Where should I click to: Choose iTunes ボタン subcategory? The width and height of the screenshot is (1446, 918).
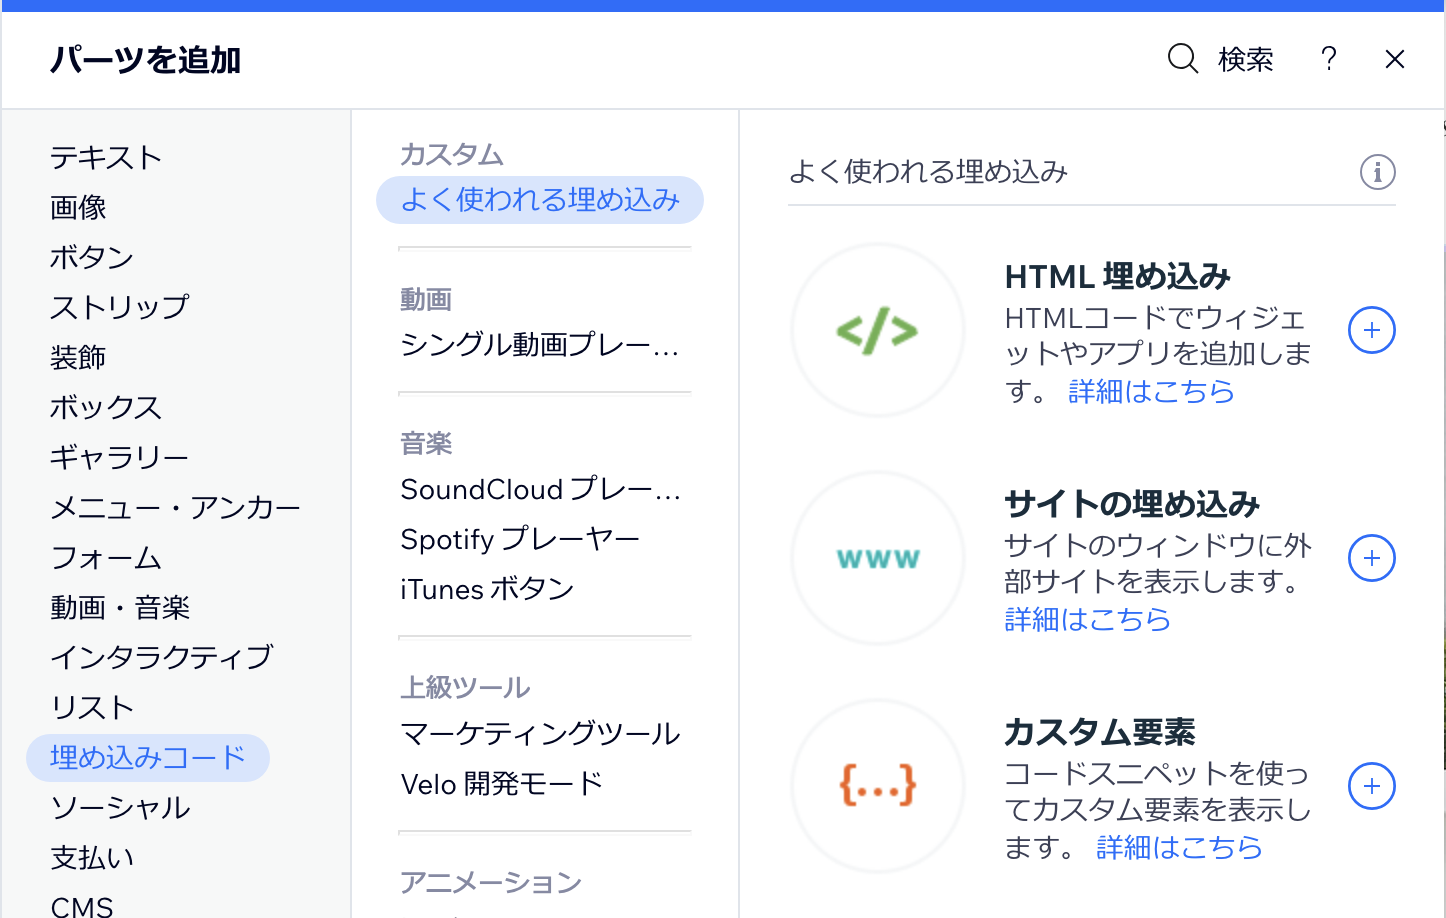coord(487,590)
